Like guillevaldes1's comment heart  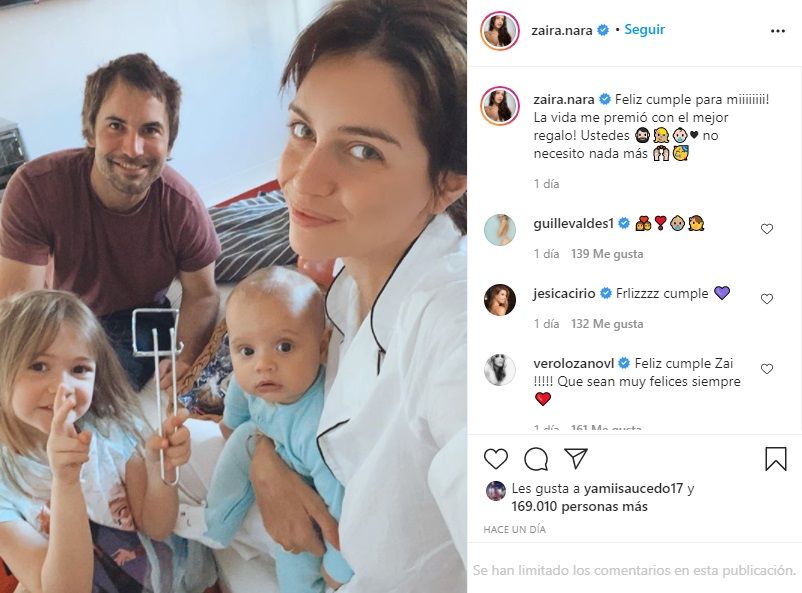[x=767, y=229]
